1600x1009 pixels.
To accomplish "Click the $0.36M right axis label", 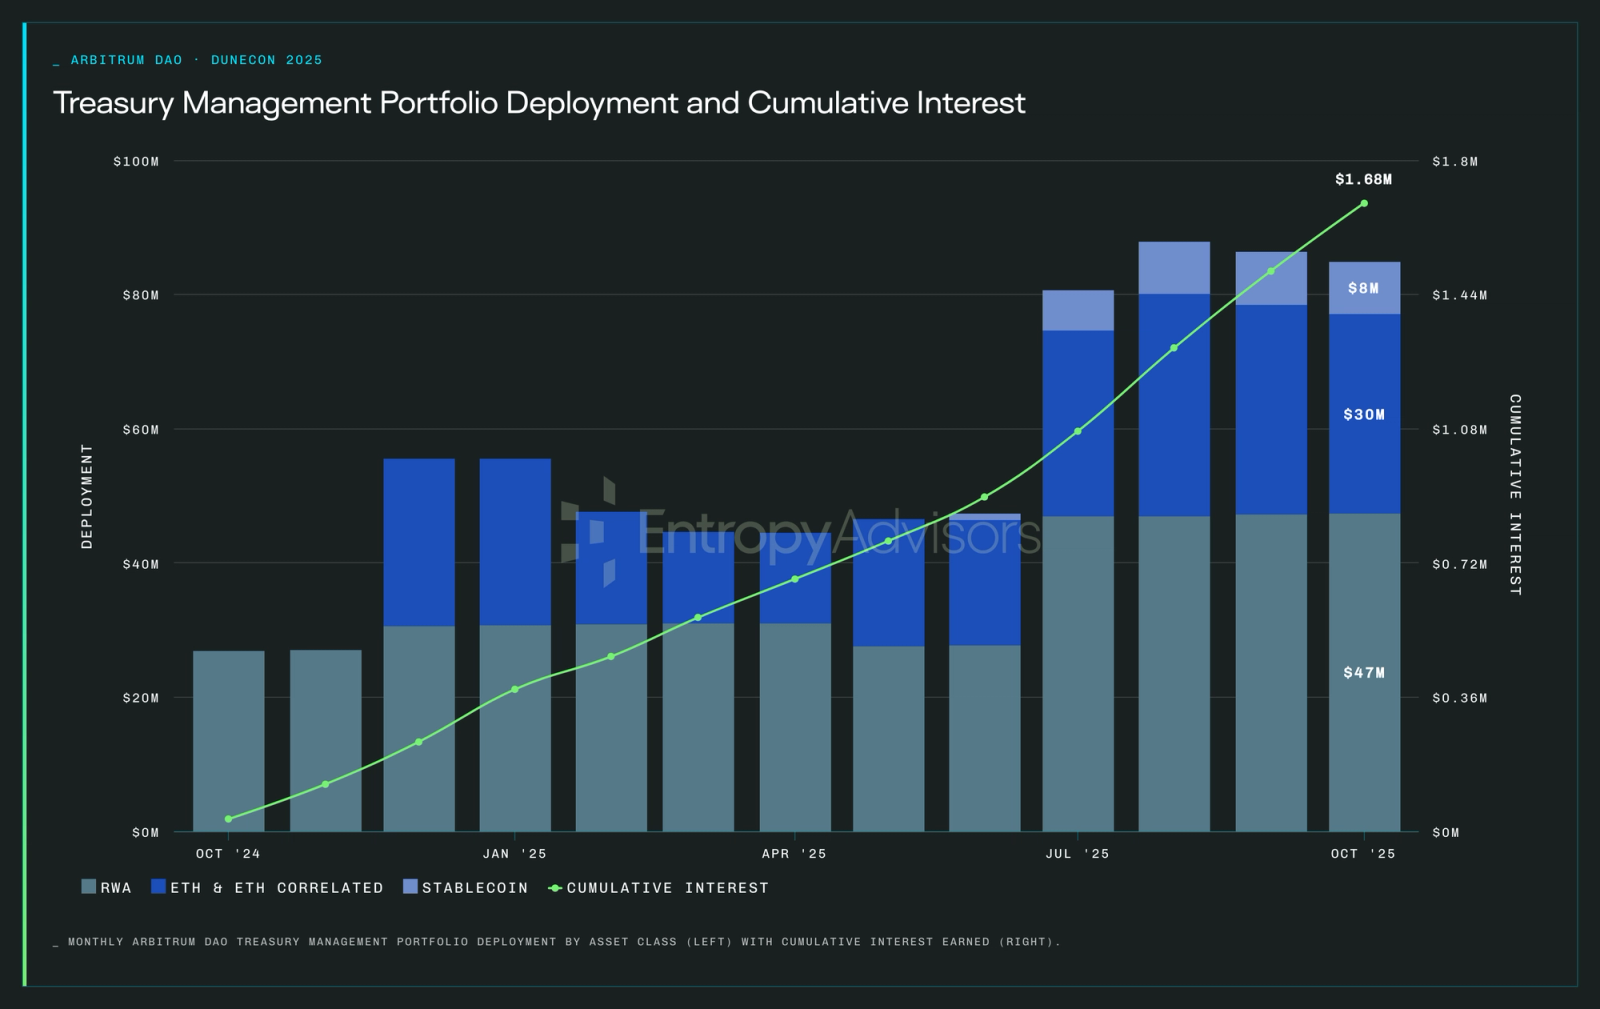I will tap(1460, 698).
